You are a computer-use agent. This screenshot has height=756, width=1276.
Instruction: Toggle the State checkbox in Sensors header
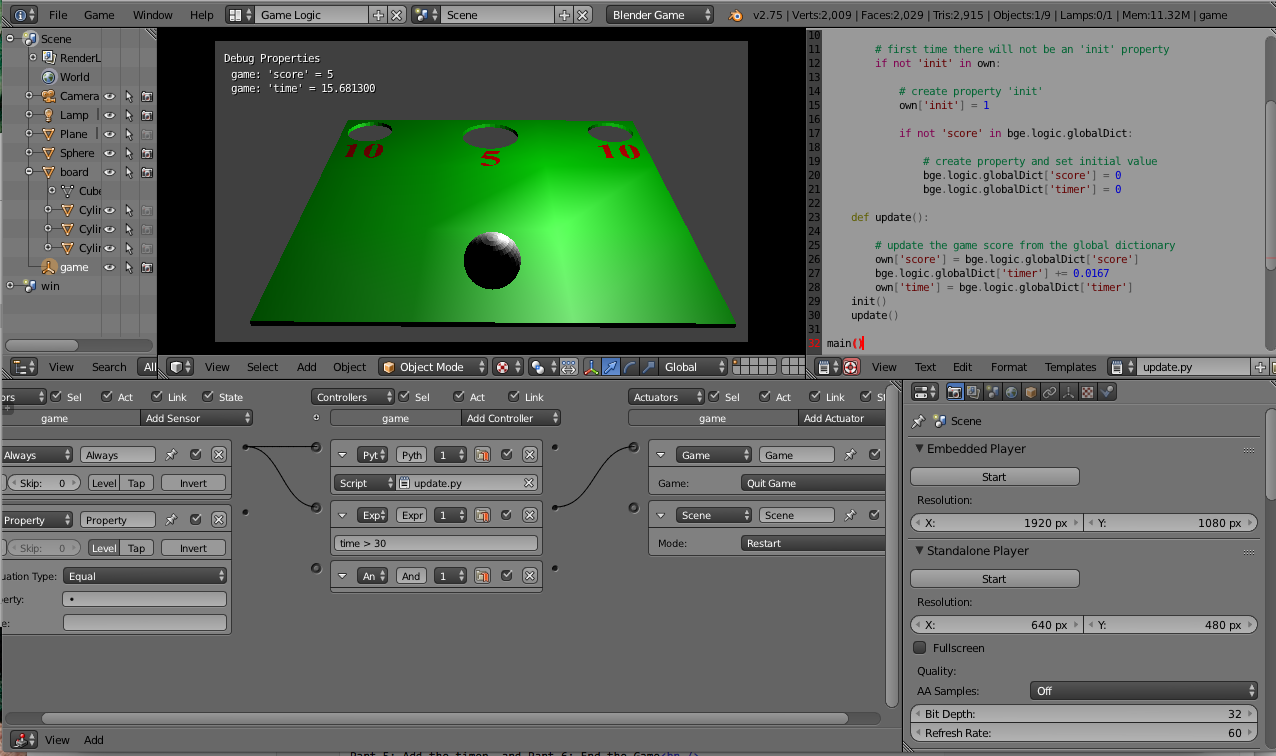click(208, 397)
